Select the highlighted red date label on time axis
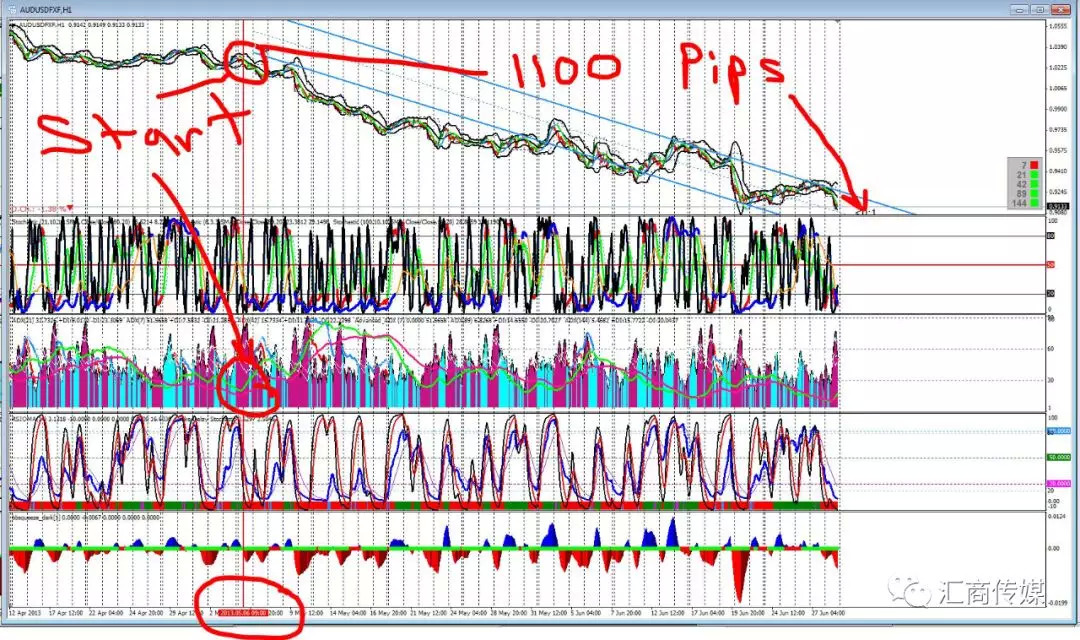Viewport: 1080px width, 640px height. pyautogui.click(x=243, y=612)
